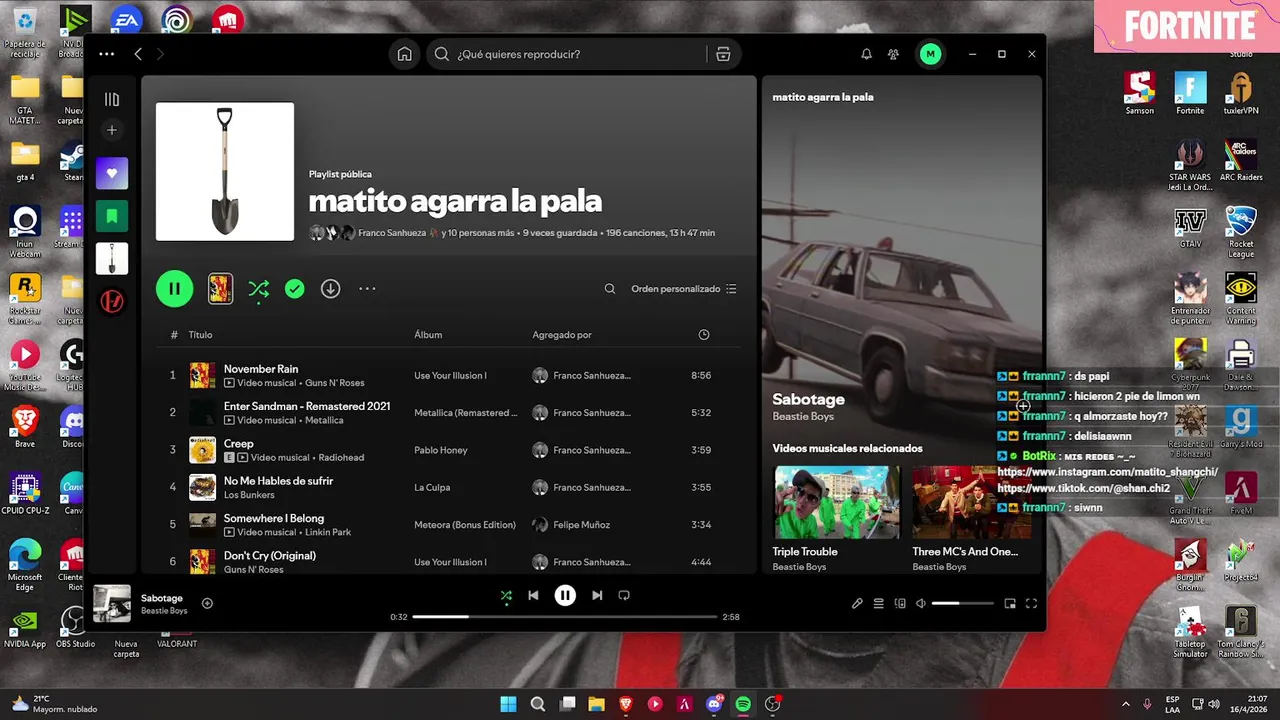Open the notifications bell in Spotify

[x=866, y=54]
